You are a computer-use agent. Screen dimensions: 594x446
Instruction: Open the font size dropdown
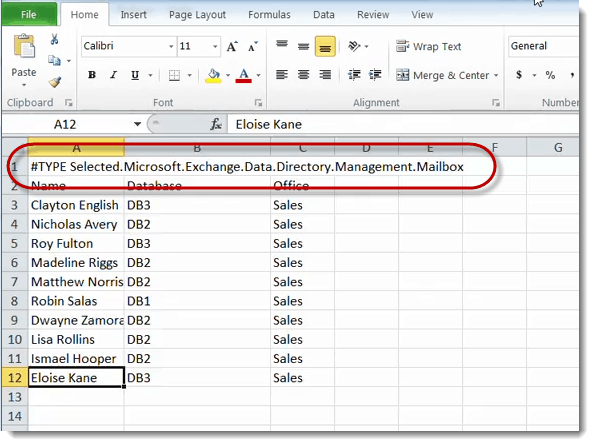coord(215,47)
